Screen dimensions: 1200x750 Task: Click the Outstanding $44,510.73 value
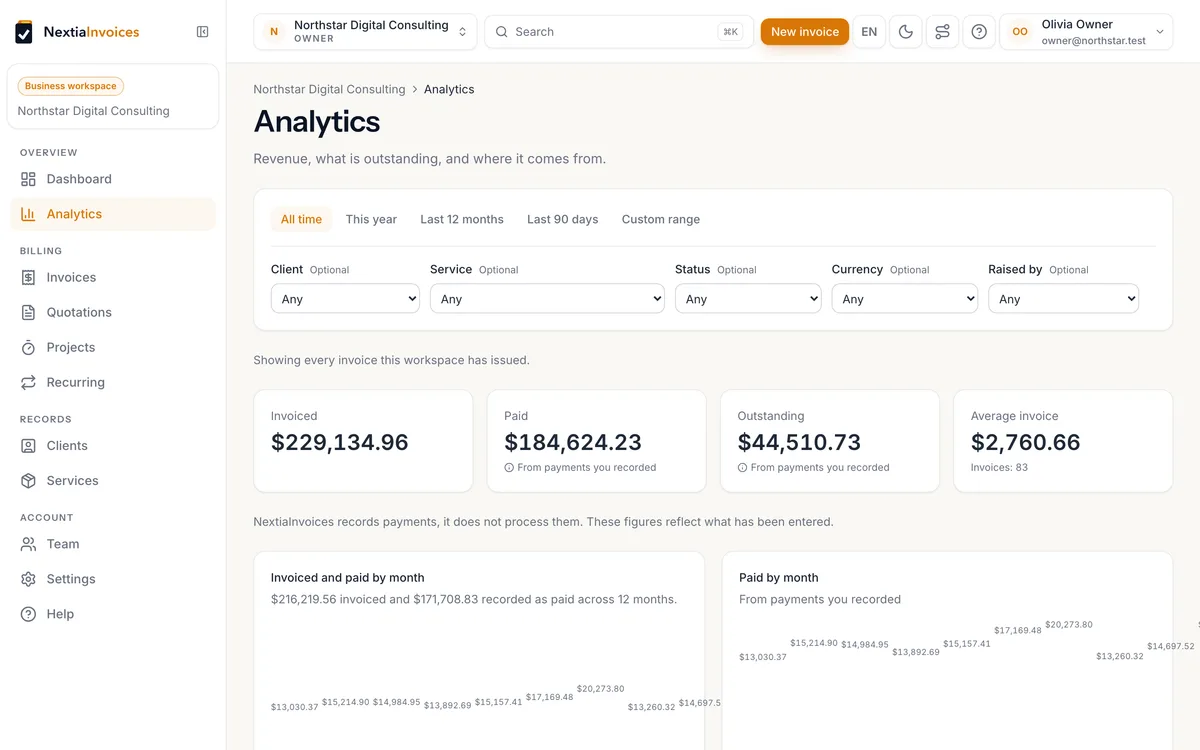(799, 443)
